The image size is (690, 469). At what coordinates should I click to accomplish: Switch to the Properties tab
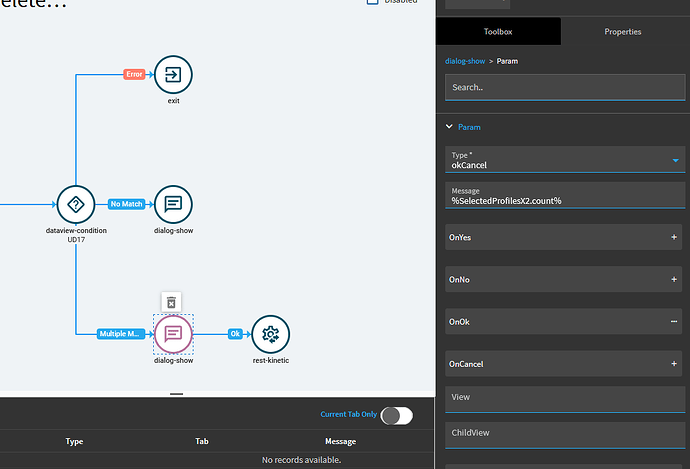[623, 32]
